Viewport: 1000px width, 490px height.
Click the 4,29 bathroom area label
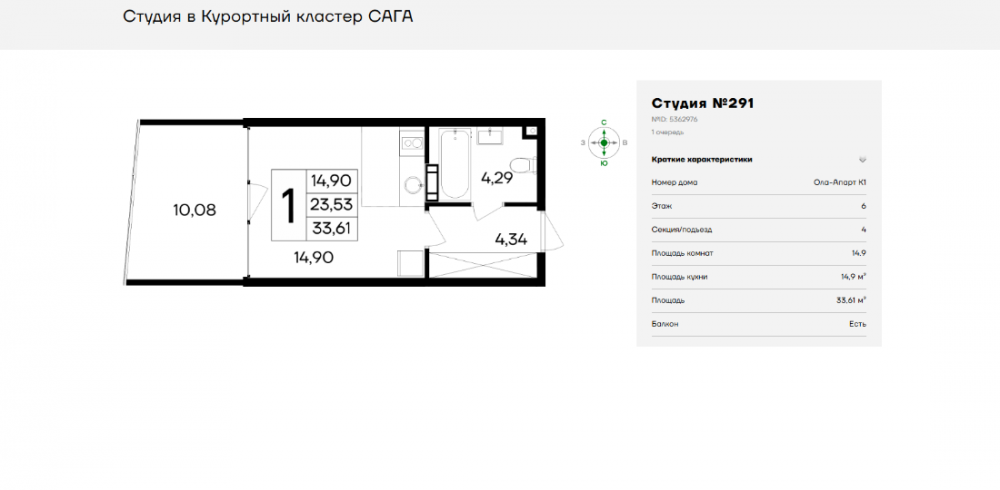[x=497, y=181]
